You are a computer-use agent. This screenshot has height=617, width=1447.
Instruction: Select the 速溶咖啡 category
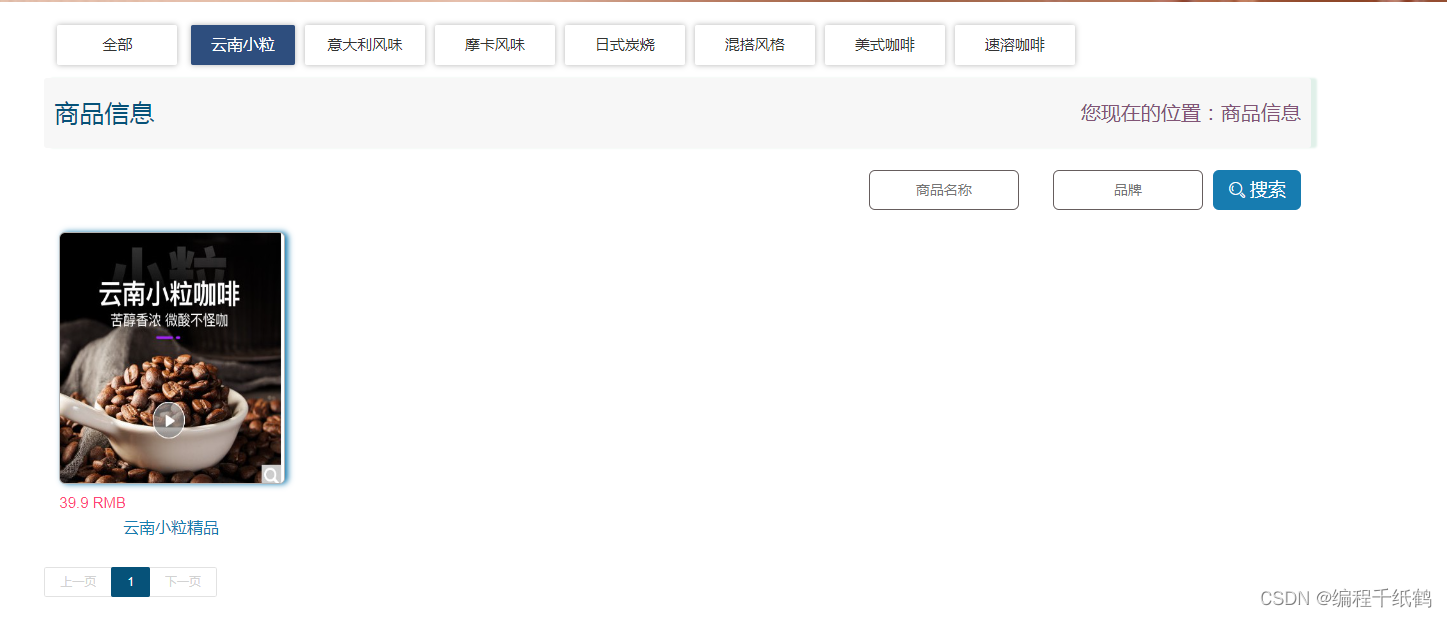tap(1015, 45)
